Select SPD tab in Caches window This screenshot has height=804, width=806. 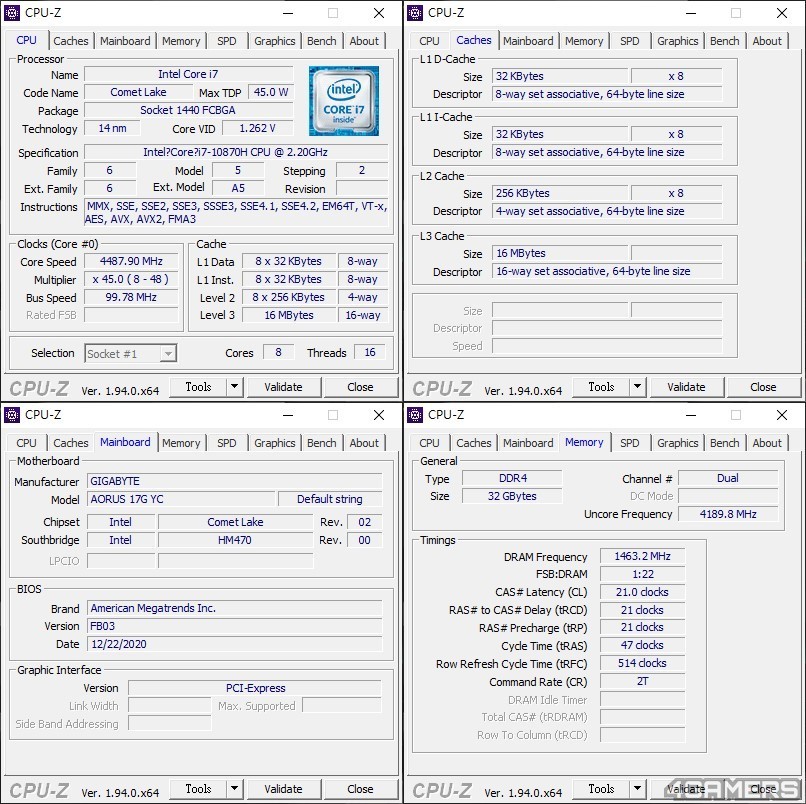[630, 41]
